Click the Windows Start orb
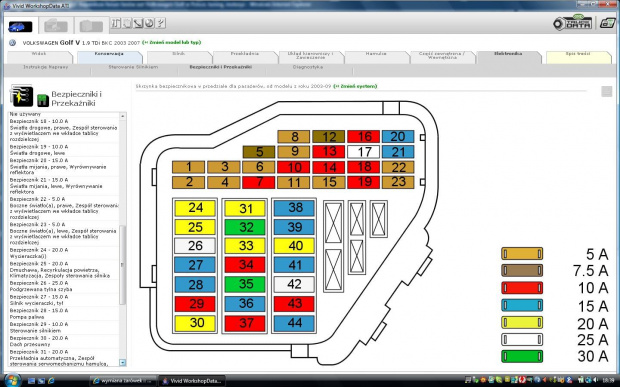Image resolution: width=620 pixels, height=387 pixels. click(x=12, y=380)
